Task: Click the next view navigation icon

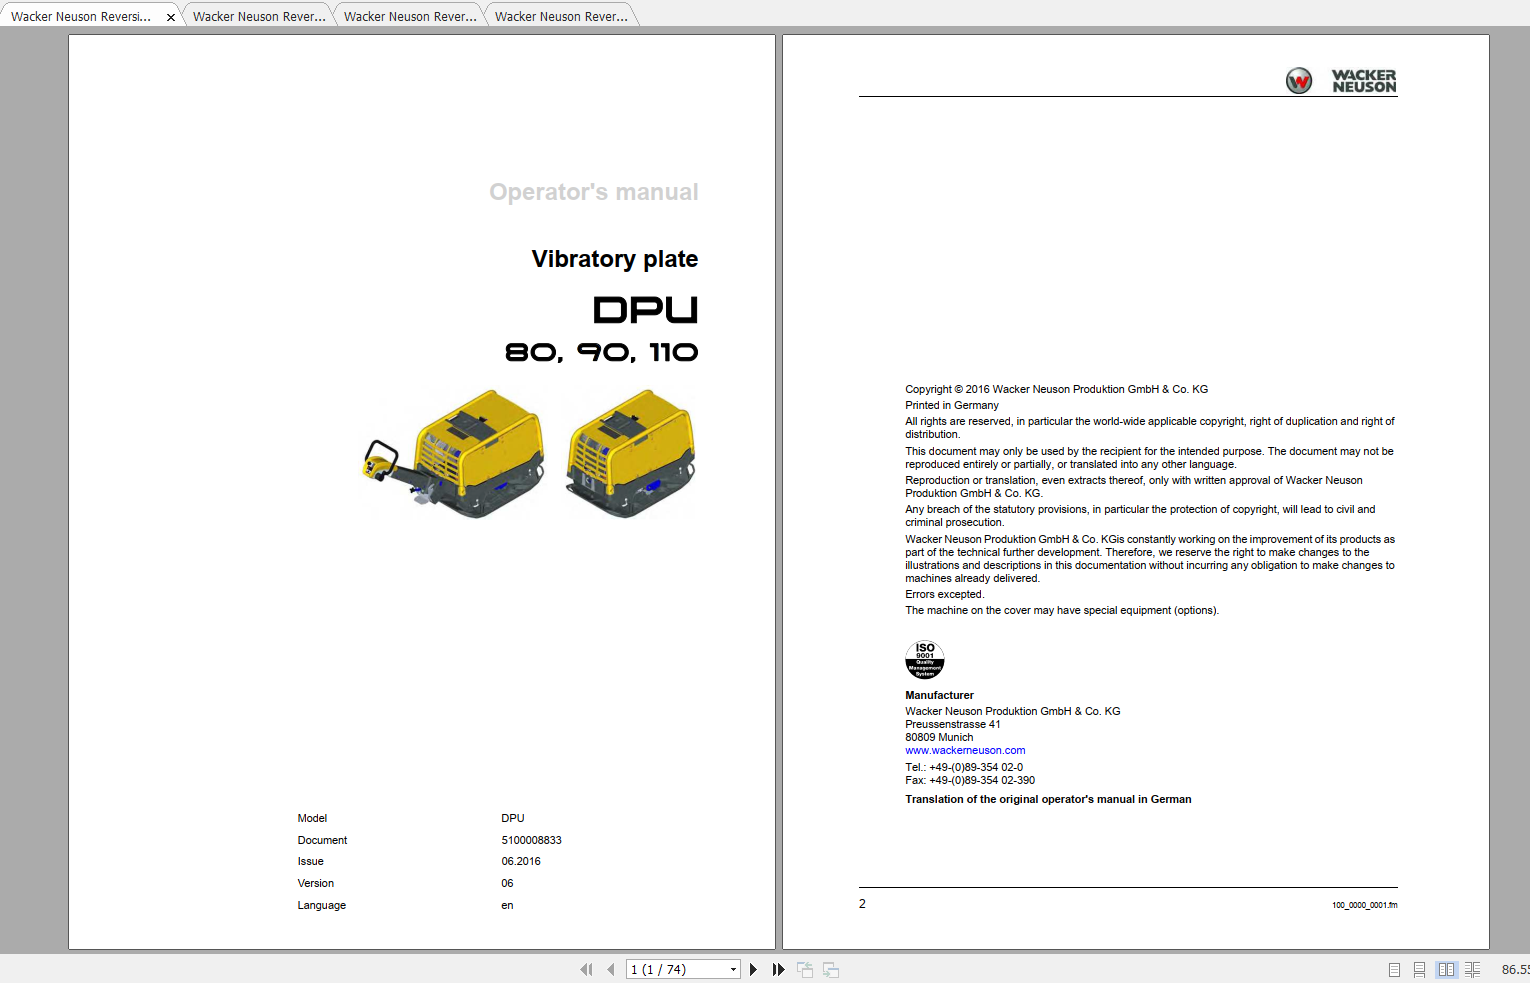Action: [x=831, y=969]
